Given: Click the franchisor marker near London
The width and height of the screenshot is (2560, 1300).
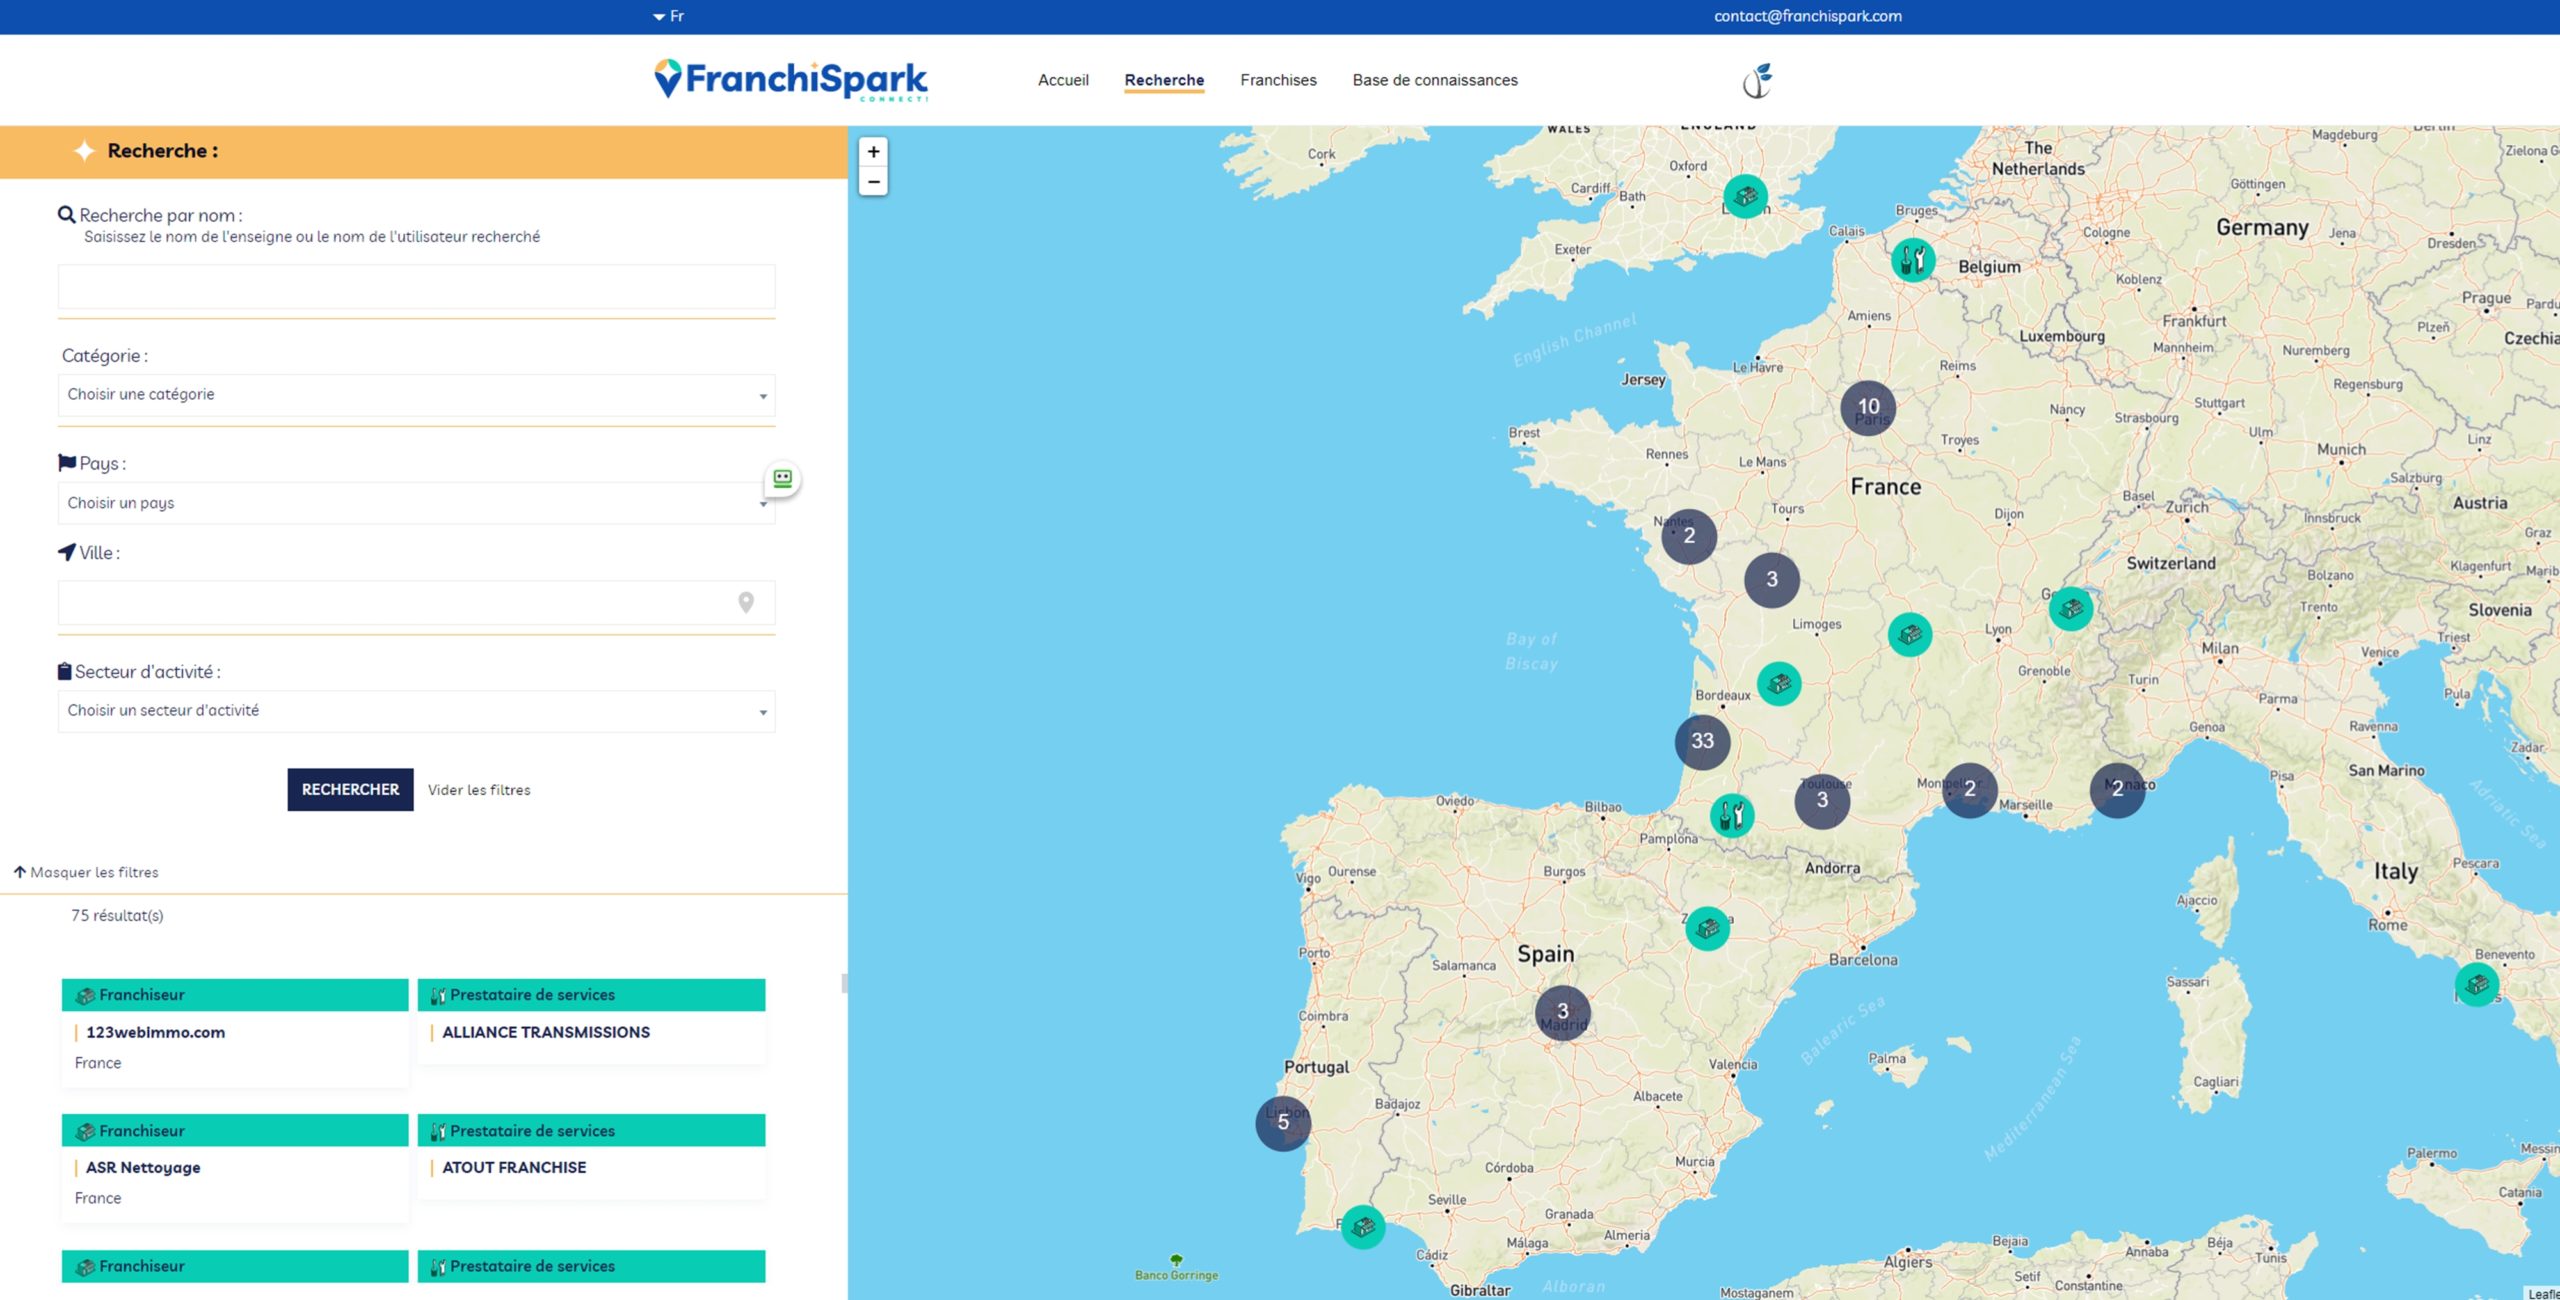Looking at the screenshot, I should pos(1745,196).
